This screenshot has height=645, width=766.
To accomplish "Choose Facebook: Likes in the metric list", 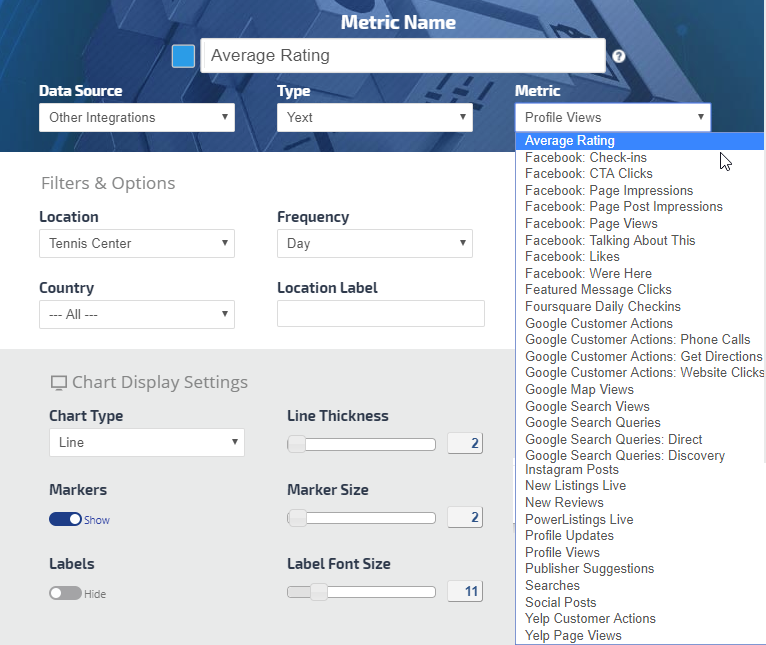I will pos(572,257).
